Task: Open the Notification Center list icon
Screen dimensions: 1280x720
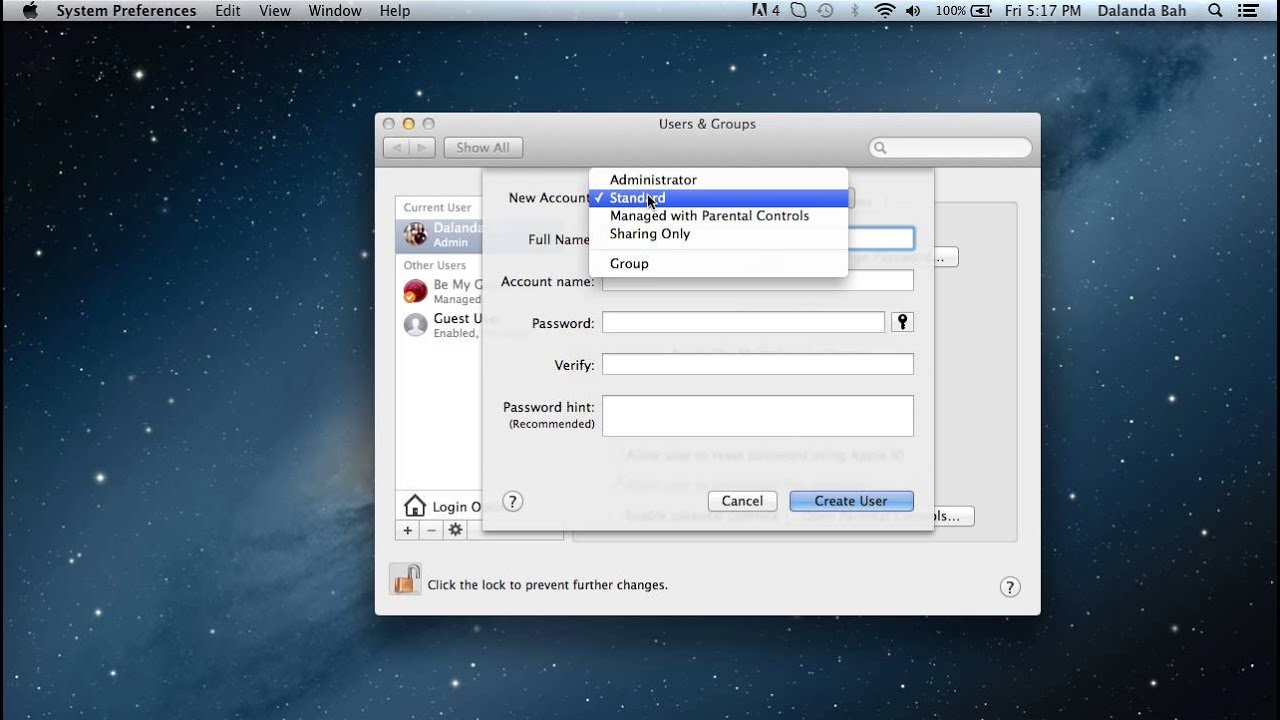Action: (1248, 11)
